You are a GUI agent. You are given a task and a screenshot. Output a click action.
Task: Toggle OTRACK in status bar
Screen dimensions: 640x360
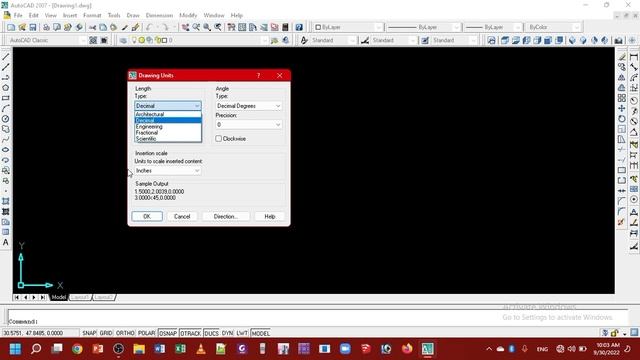[190, 333]
